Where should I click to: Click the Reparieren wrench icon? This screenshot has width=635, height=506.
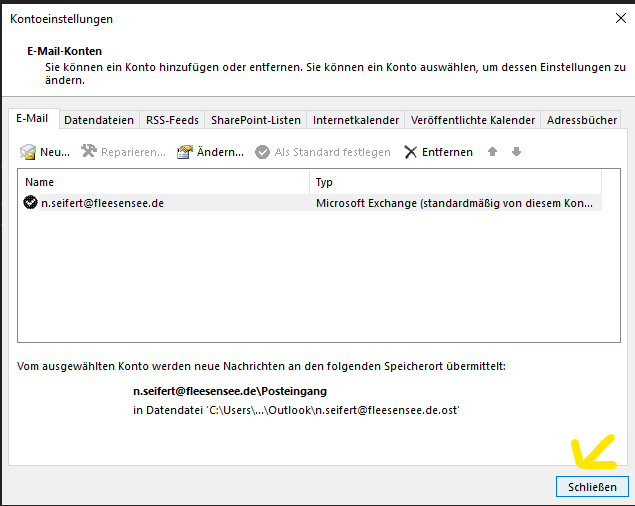(x=89, y=151)
